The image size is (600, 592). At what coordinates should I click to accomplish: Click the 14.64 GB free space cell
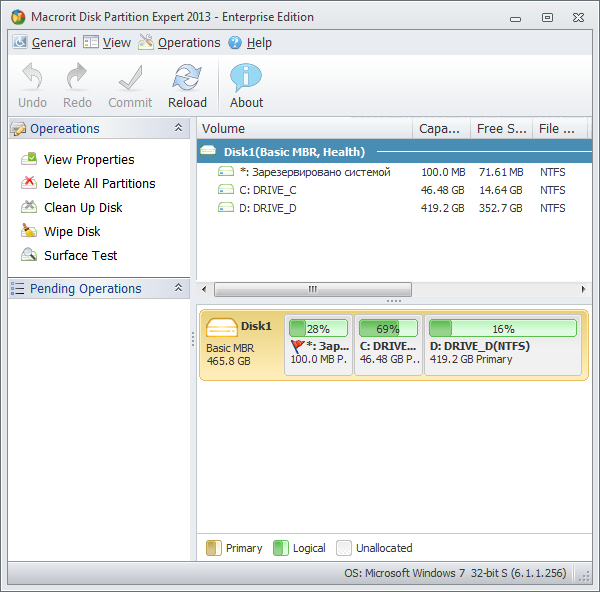(501, 190)
